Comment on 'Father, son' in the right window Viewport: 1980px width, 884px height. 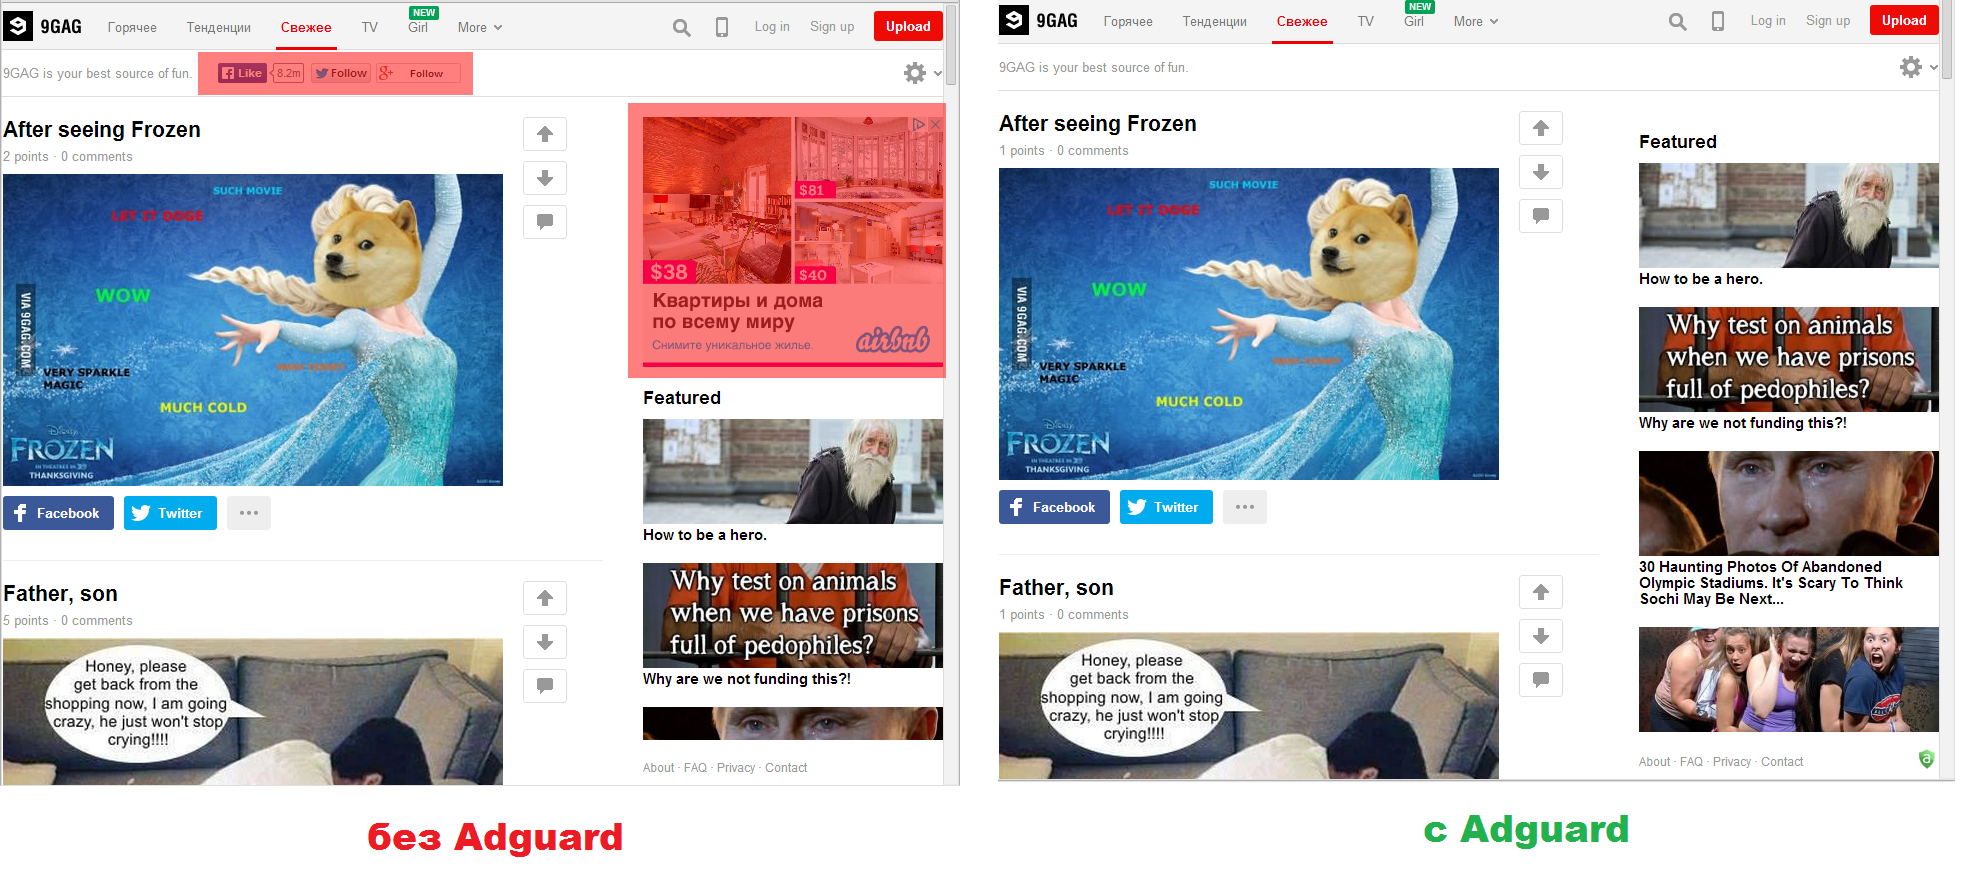click(1541, 680)
